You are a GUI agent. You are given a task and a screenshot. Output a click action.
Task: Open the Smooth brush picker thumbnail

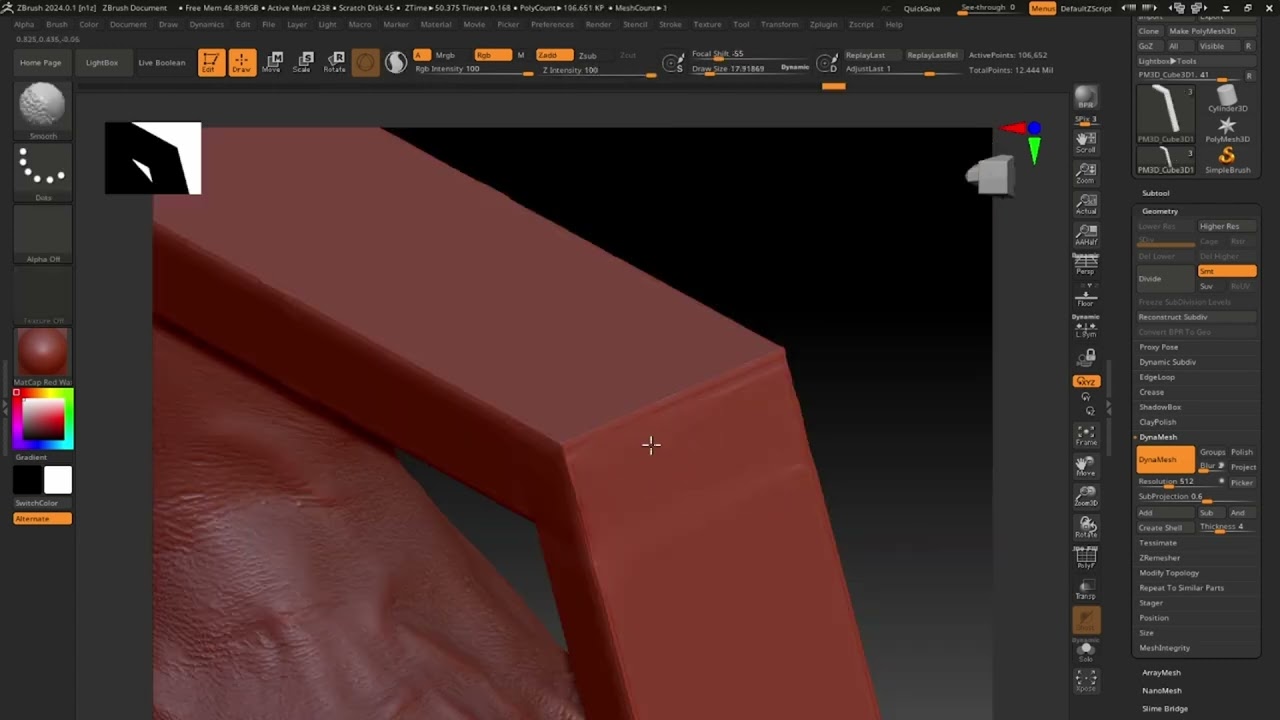[x=43, y=110]
